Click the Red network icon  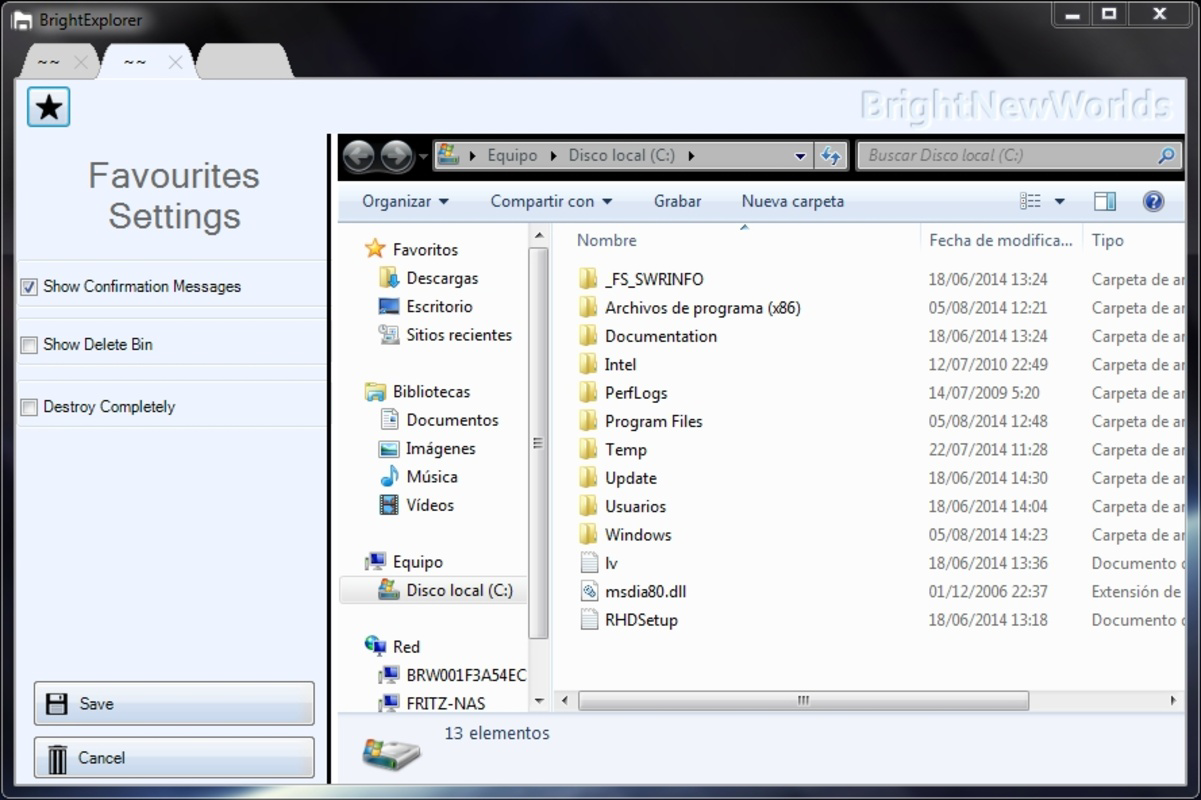point(376,646)
